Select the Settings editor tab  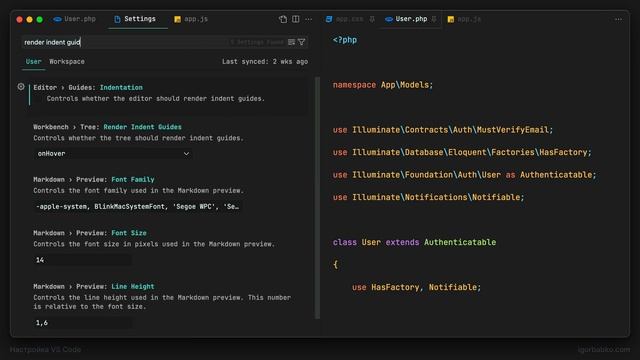click(x=138, y=19)
